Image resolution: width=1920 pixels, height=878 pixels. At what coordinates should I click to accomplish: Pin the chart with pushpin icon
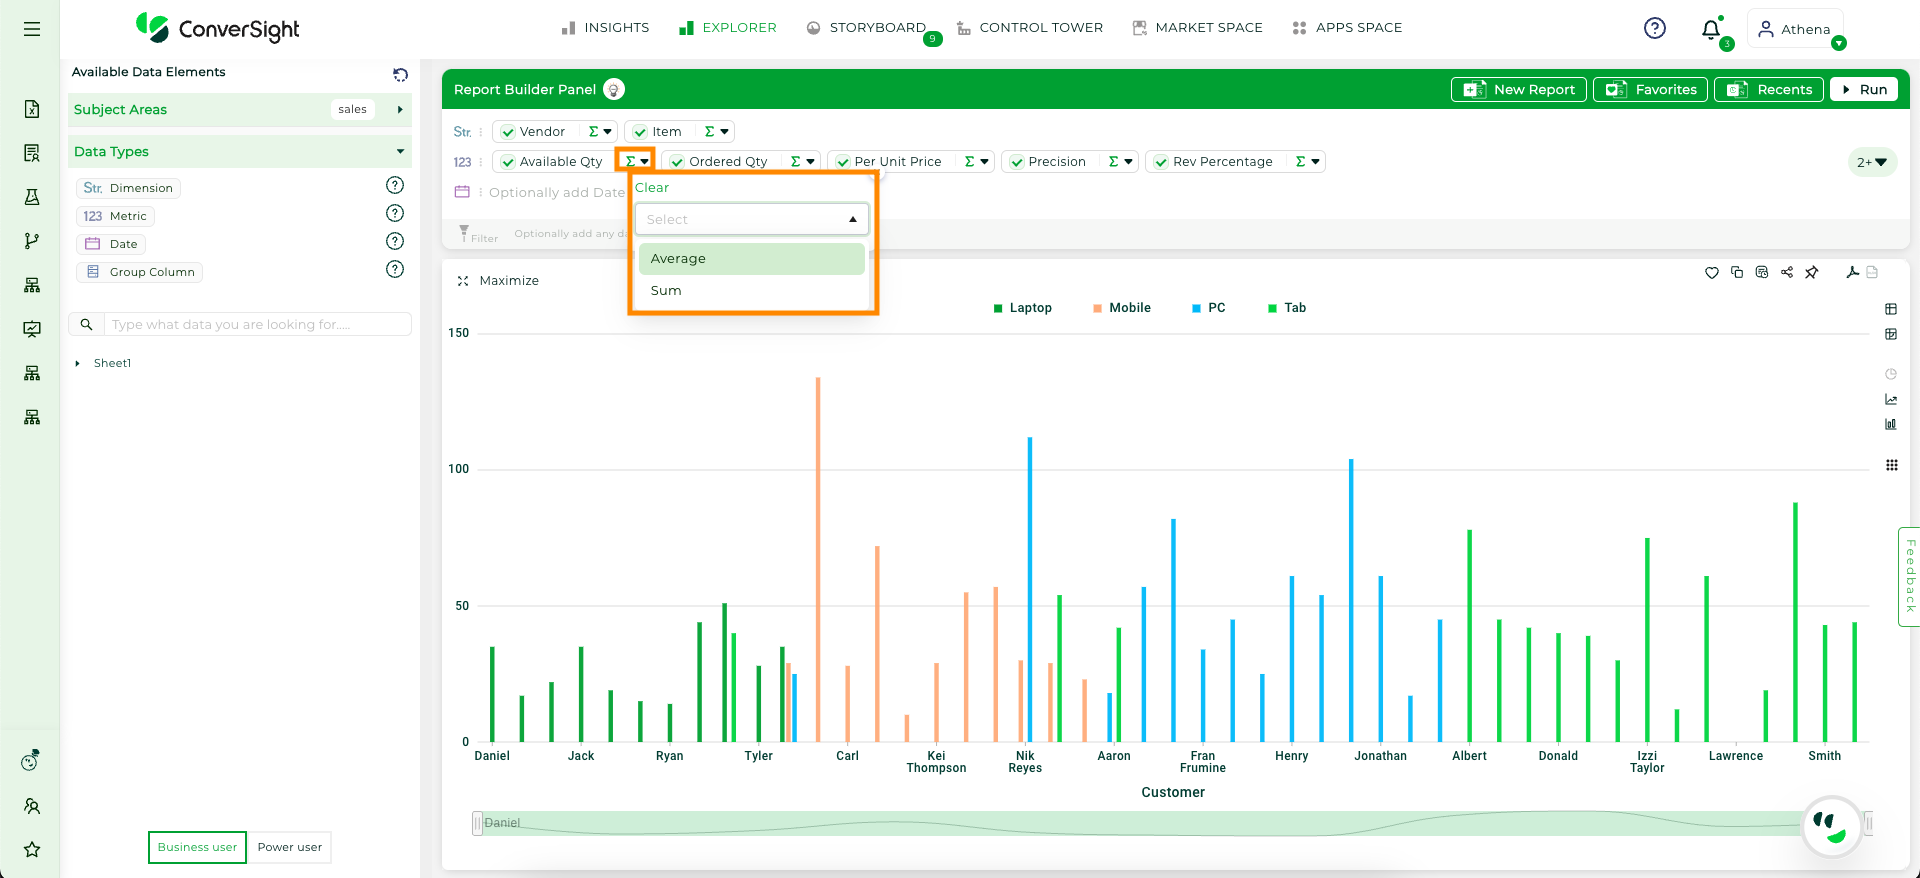tap(1812, 272)
